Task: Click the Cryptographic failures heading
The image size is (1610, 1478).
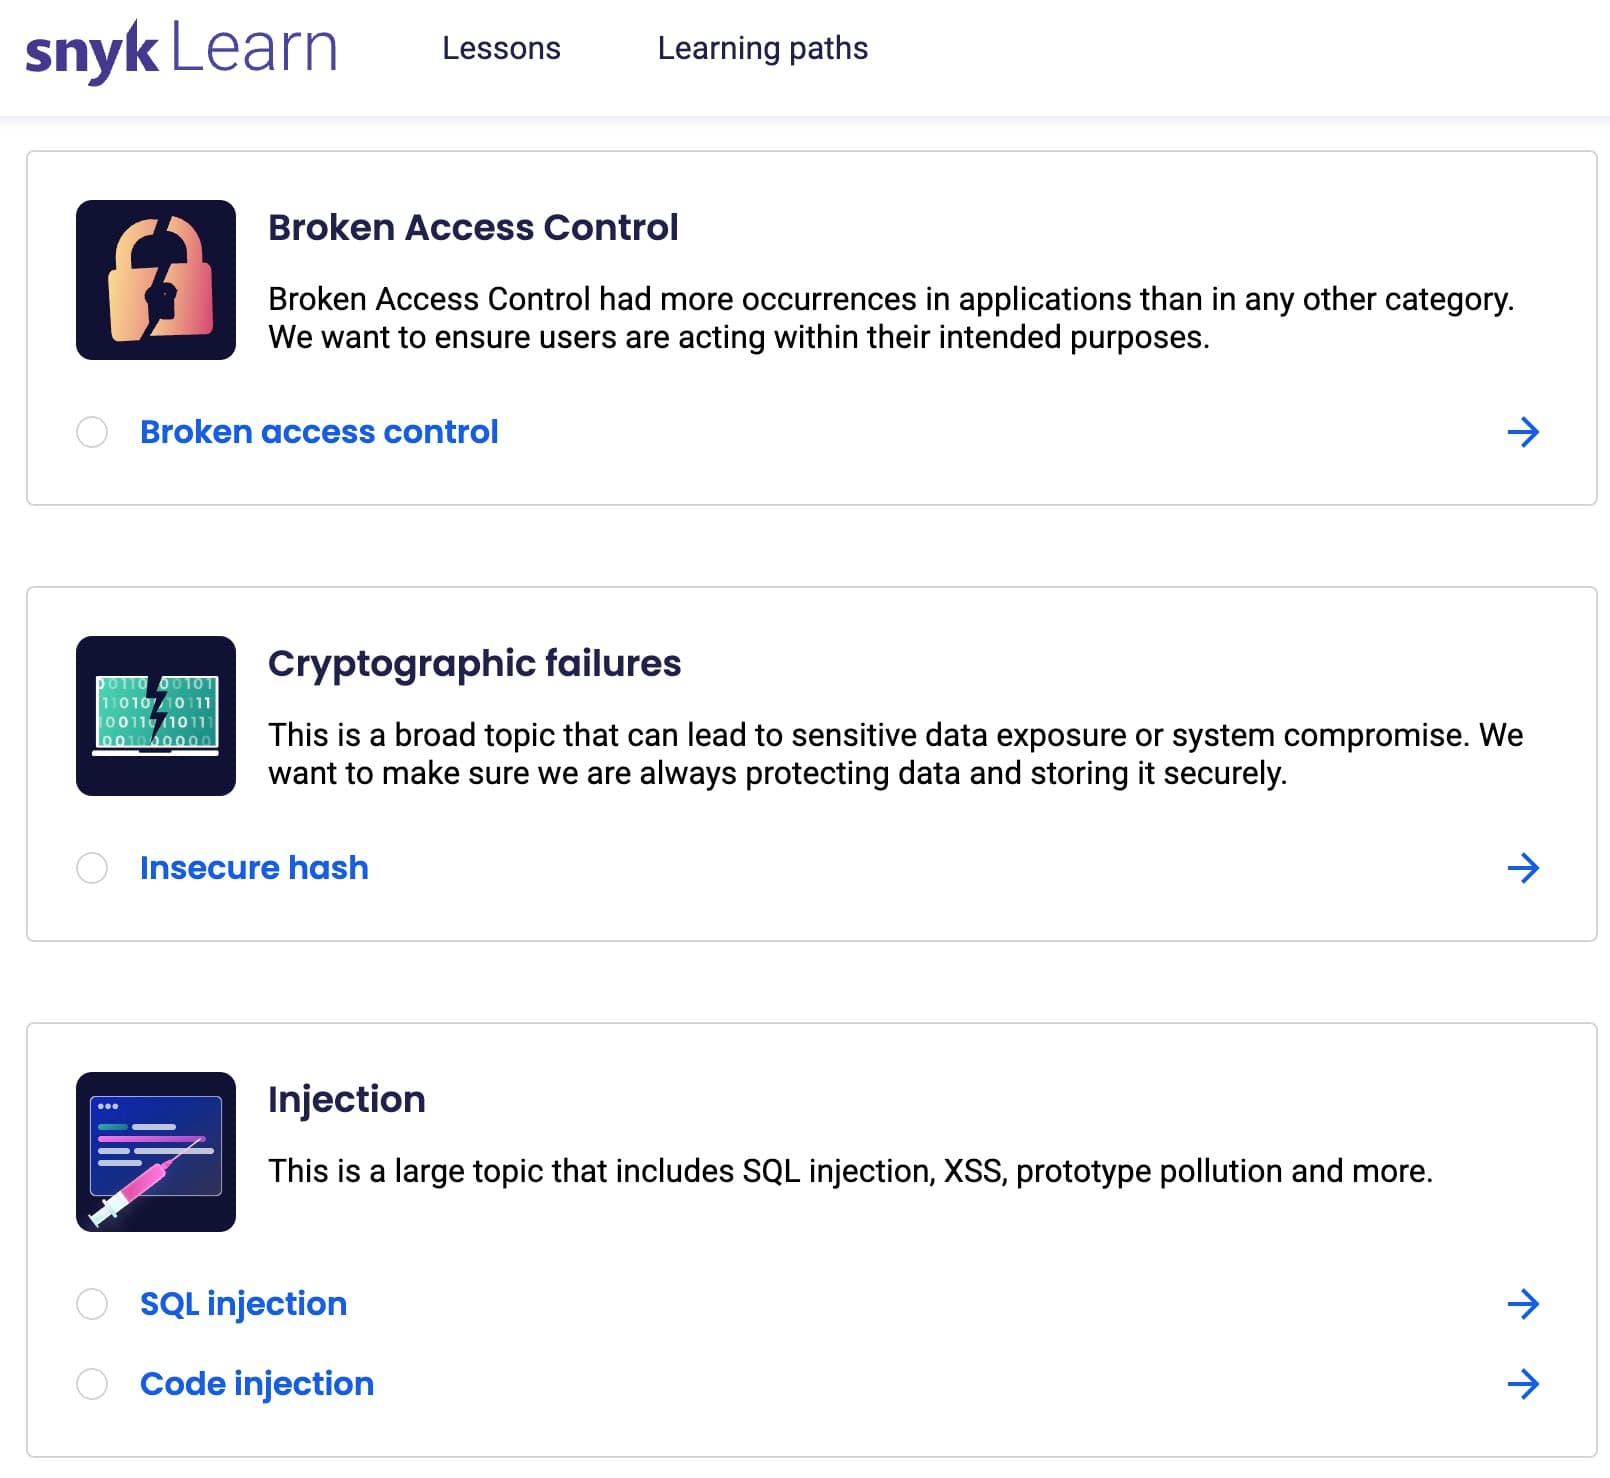Action: 474,664
